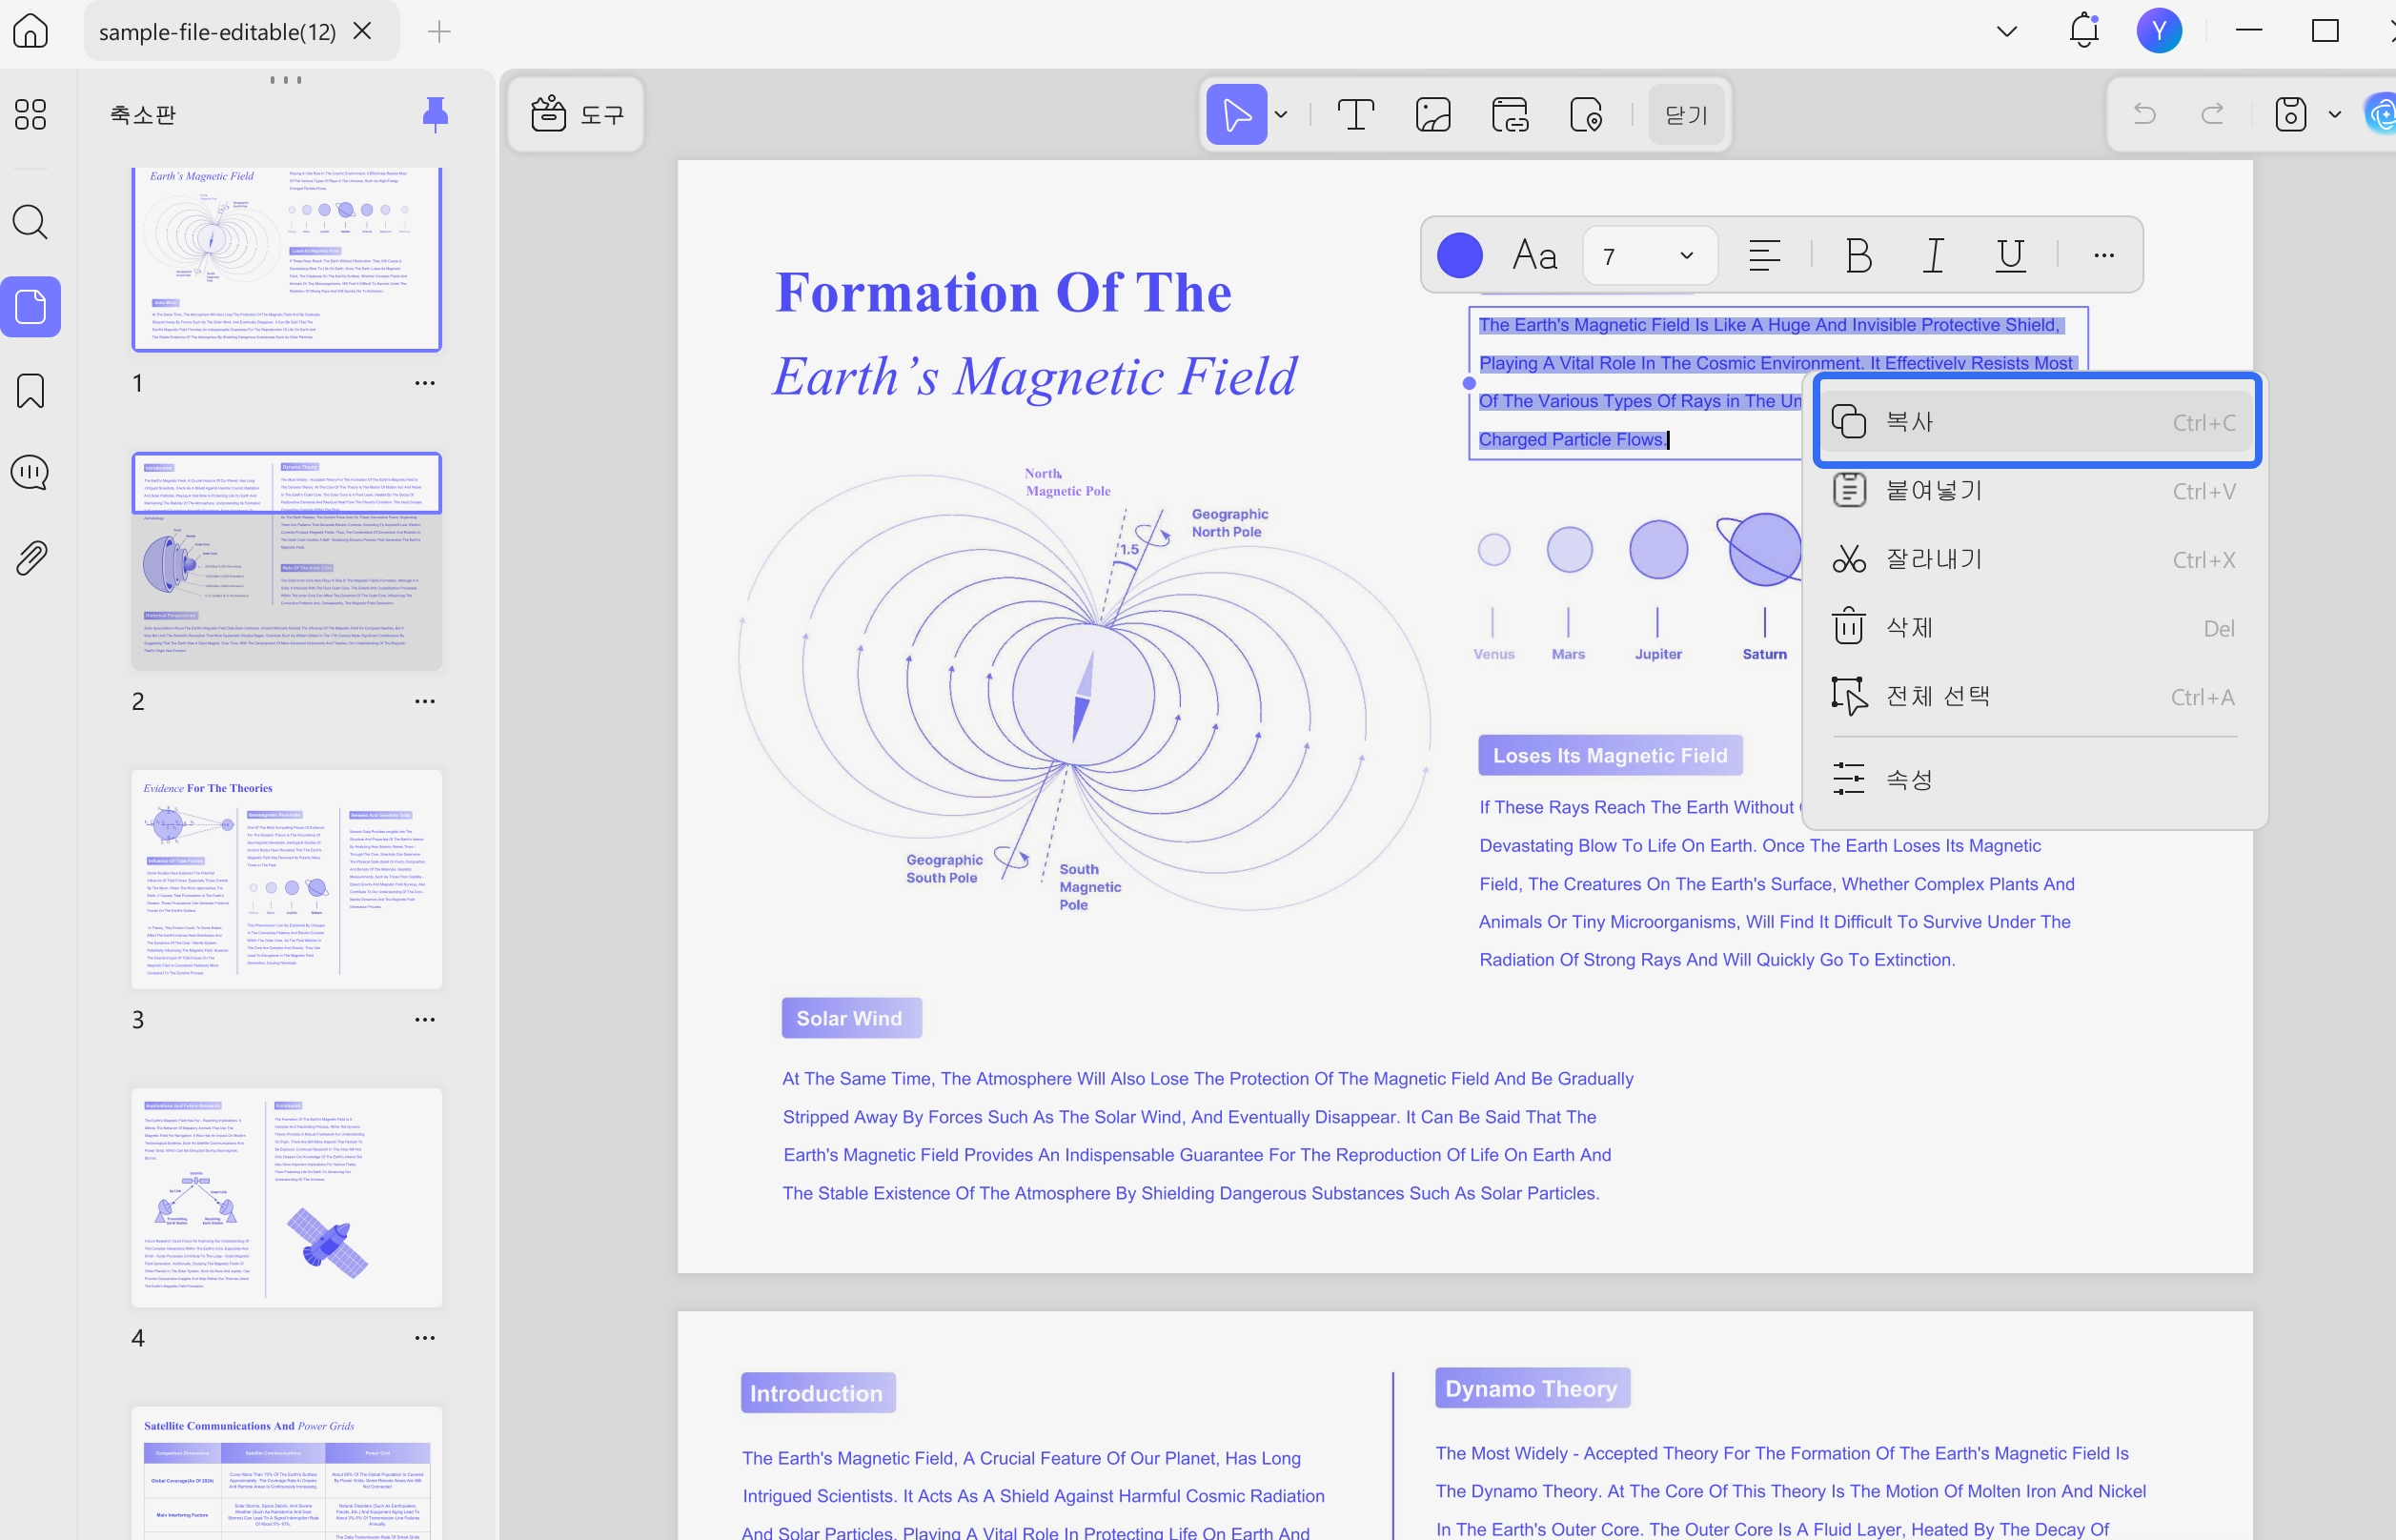
Task: Choose 전체 선택 select all from menu
Action: 2036,695
